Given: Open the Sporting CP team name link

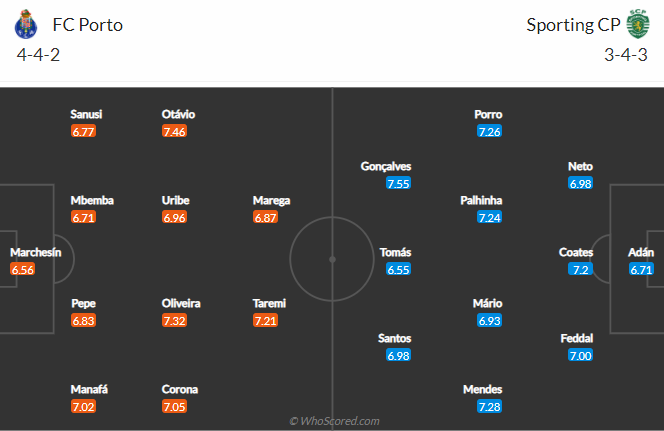Looking at the screenshot, I should pyautogui.click(x=571, y=24).
